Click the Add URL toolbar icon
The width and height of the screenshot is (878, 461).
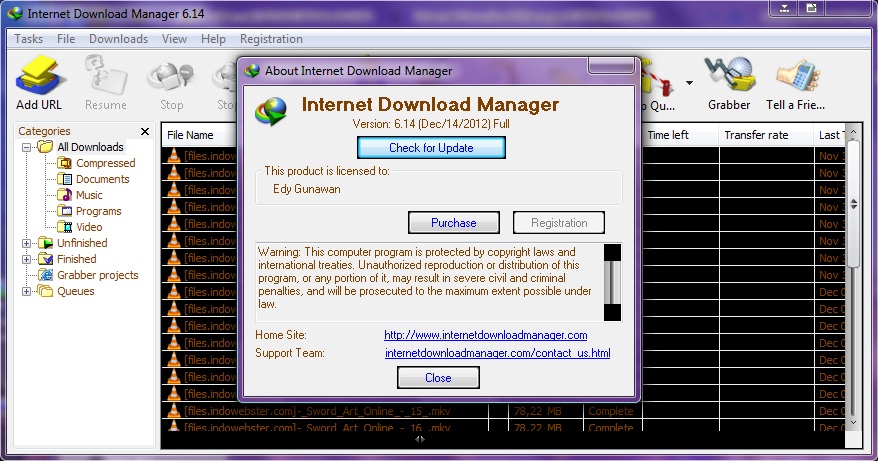point(38,84)
